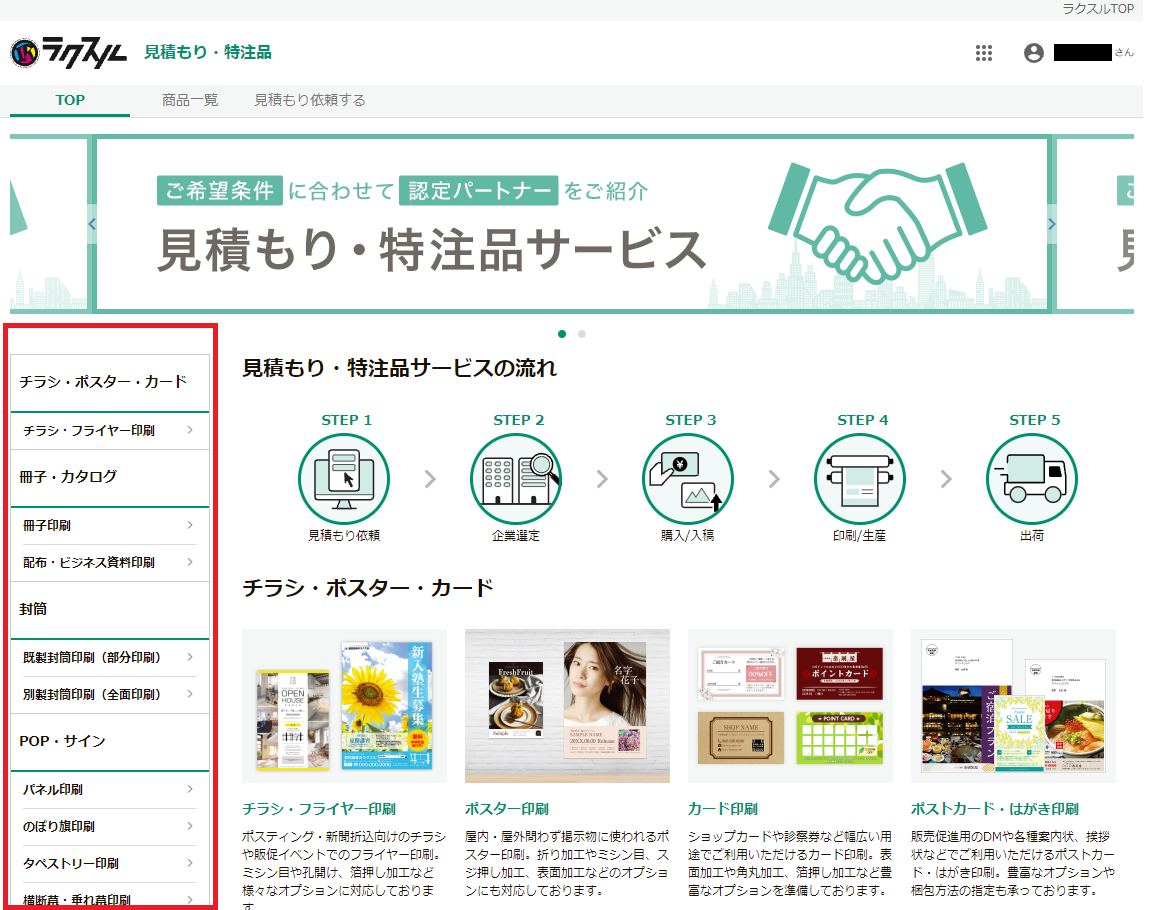1152x910 pixels.
Task: Open sidebar item 横断幕・垂れ幕印刷
Action: pyautogui.click(x=110, y=898)
